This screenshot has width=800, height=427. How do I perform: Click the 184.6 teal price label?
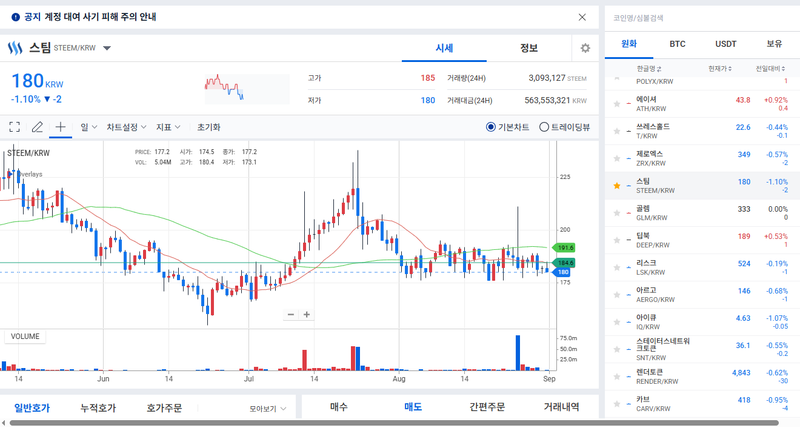click(x=564, y=263)
